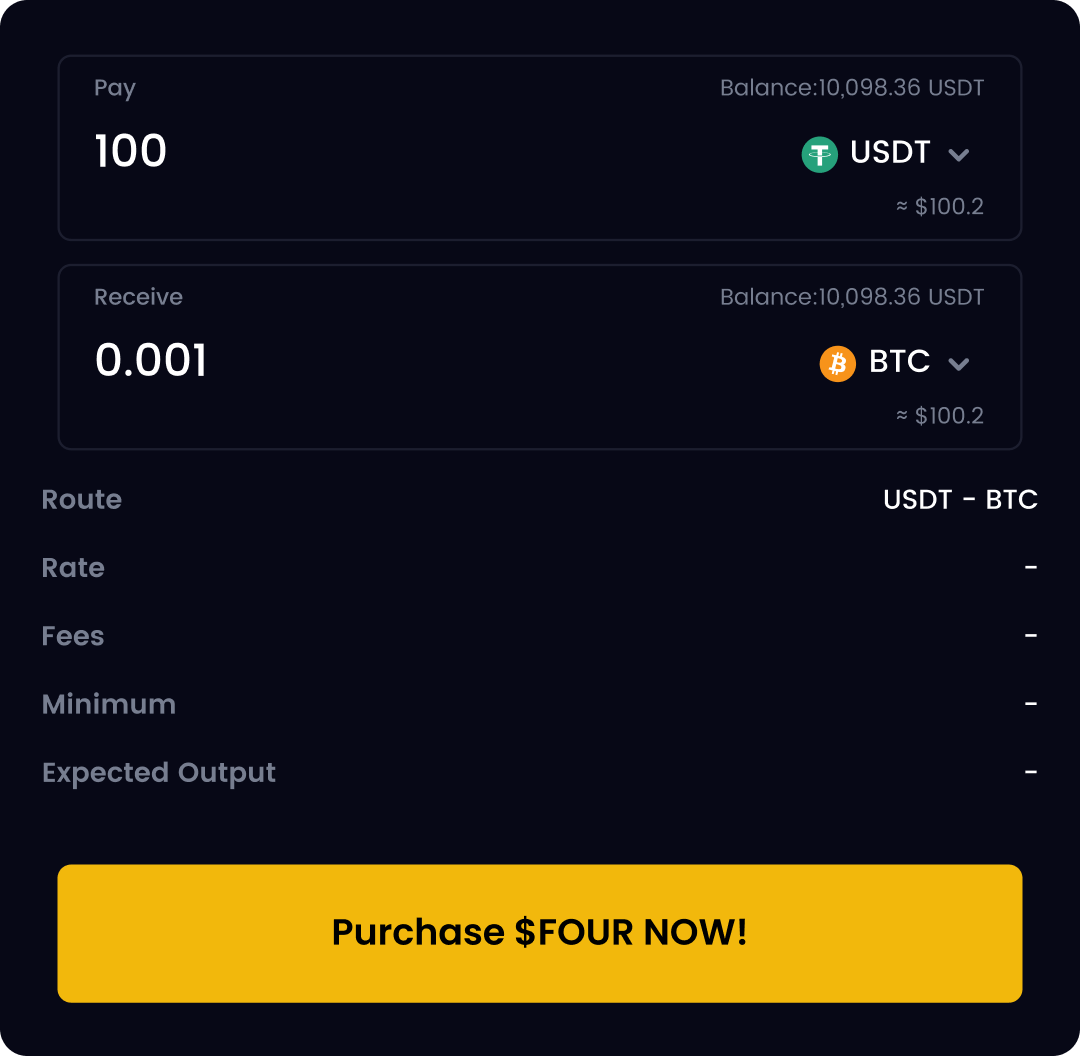This screenshot has height=1056, width=1080.
Task: Click the Minimum row label
Action: (109, 704)
